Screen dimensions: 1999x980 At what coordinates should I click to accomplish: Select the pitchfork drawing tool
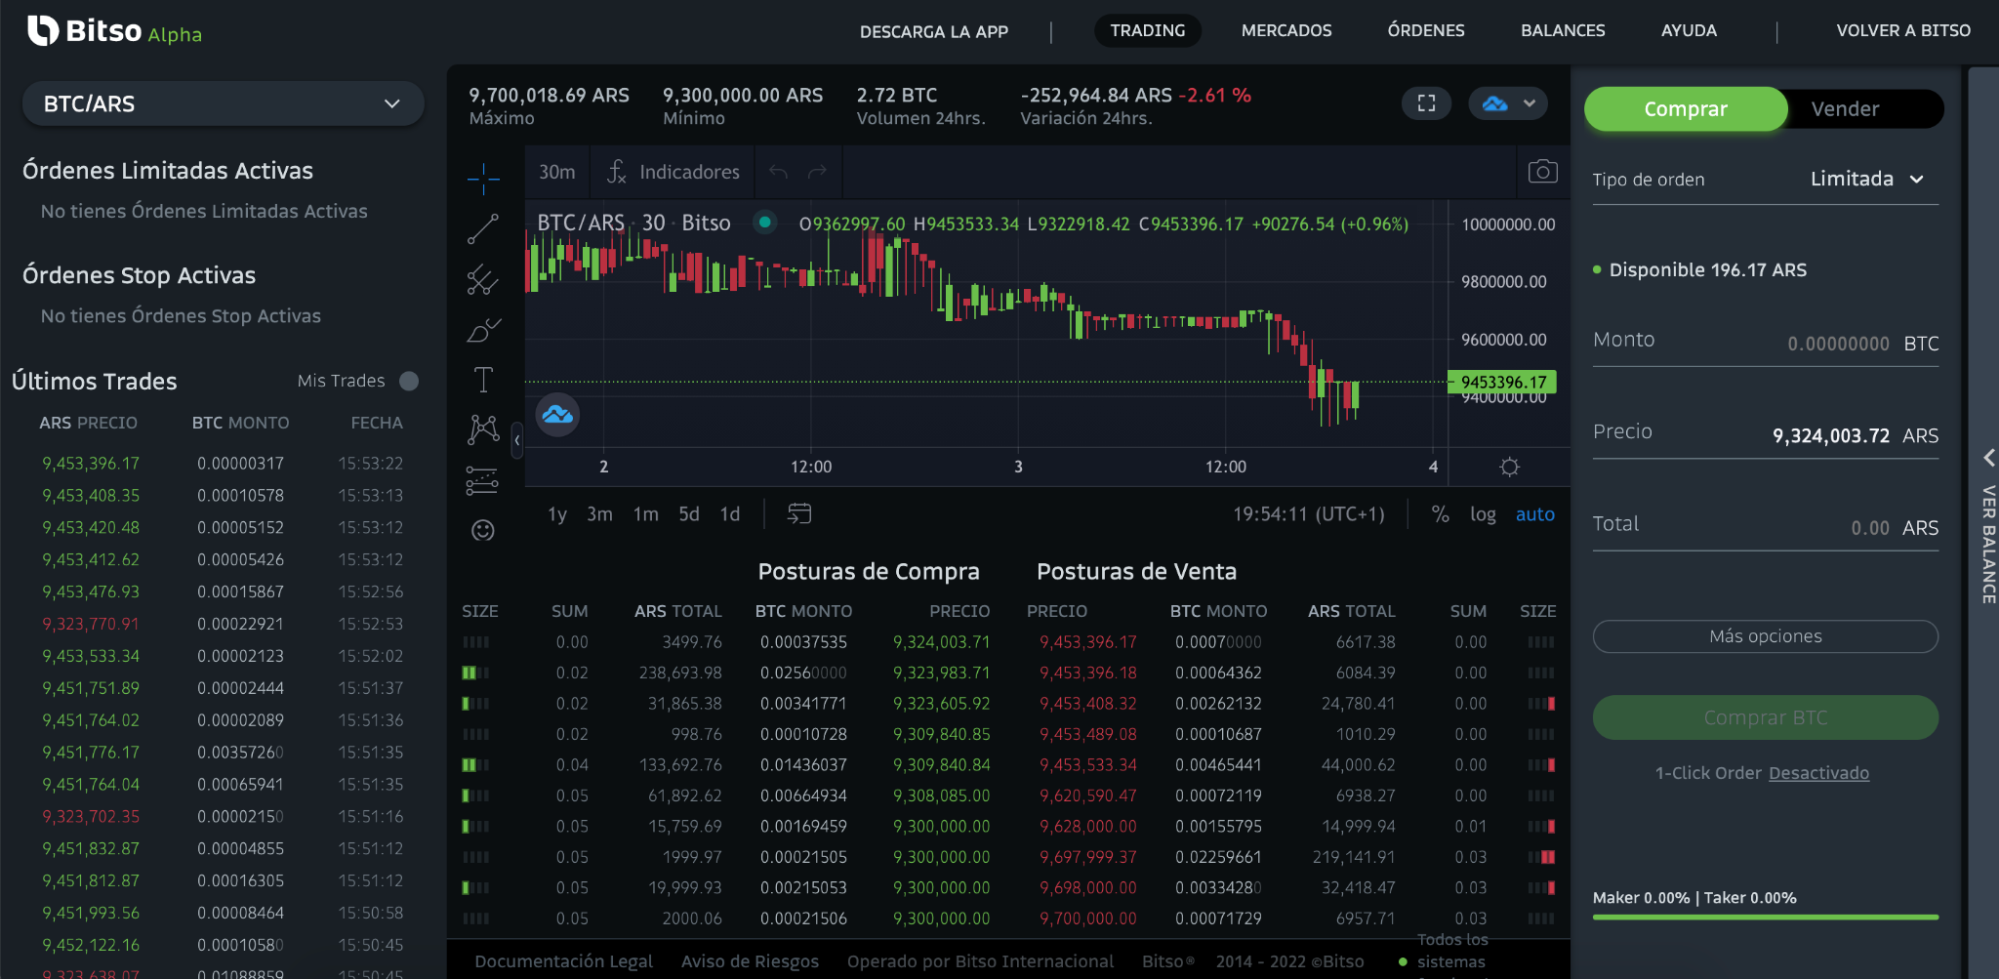point(483,279)
